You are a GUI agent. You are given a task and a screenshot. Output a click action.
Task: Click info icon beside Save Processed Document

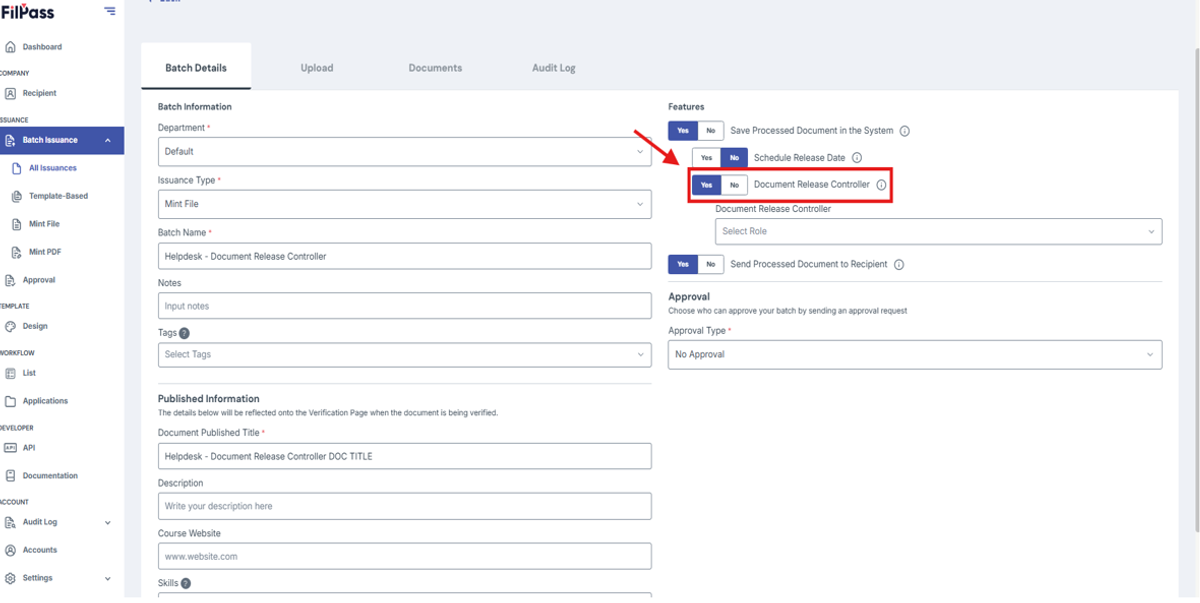pyautogui.click(x=904, y=131)
